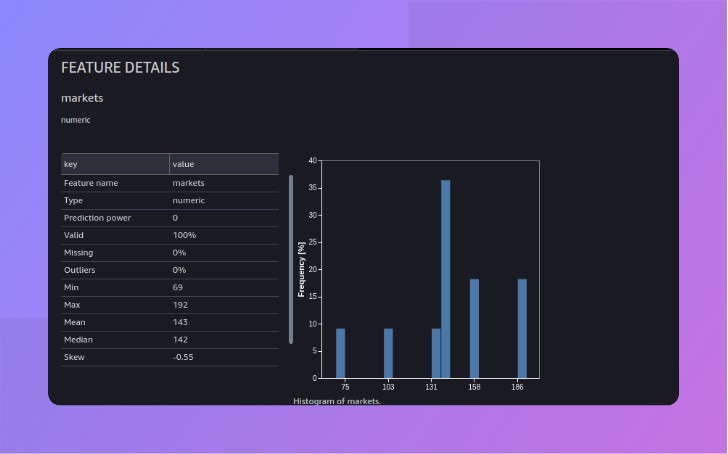Select the 'Outliers' key cell
Image resolution: width=728 pixels, height=454 pixels.
click(x=79, y=270)
